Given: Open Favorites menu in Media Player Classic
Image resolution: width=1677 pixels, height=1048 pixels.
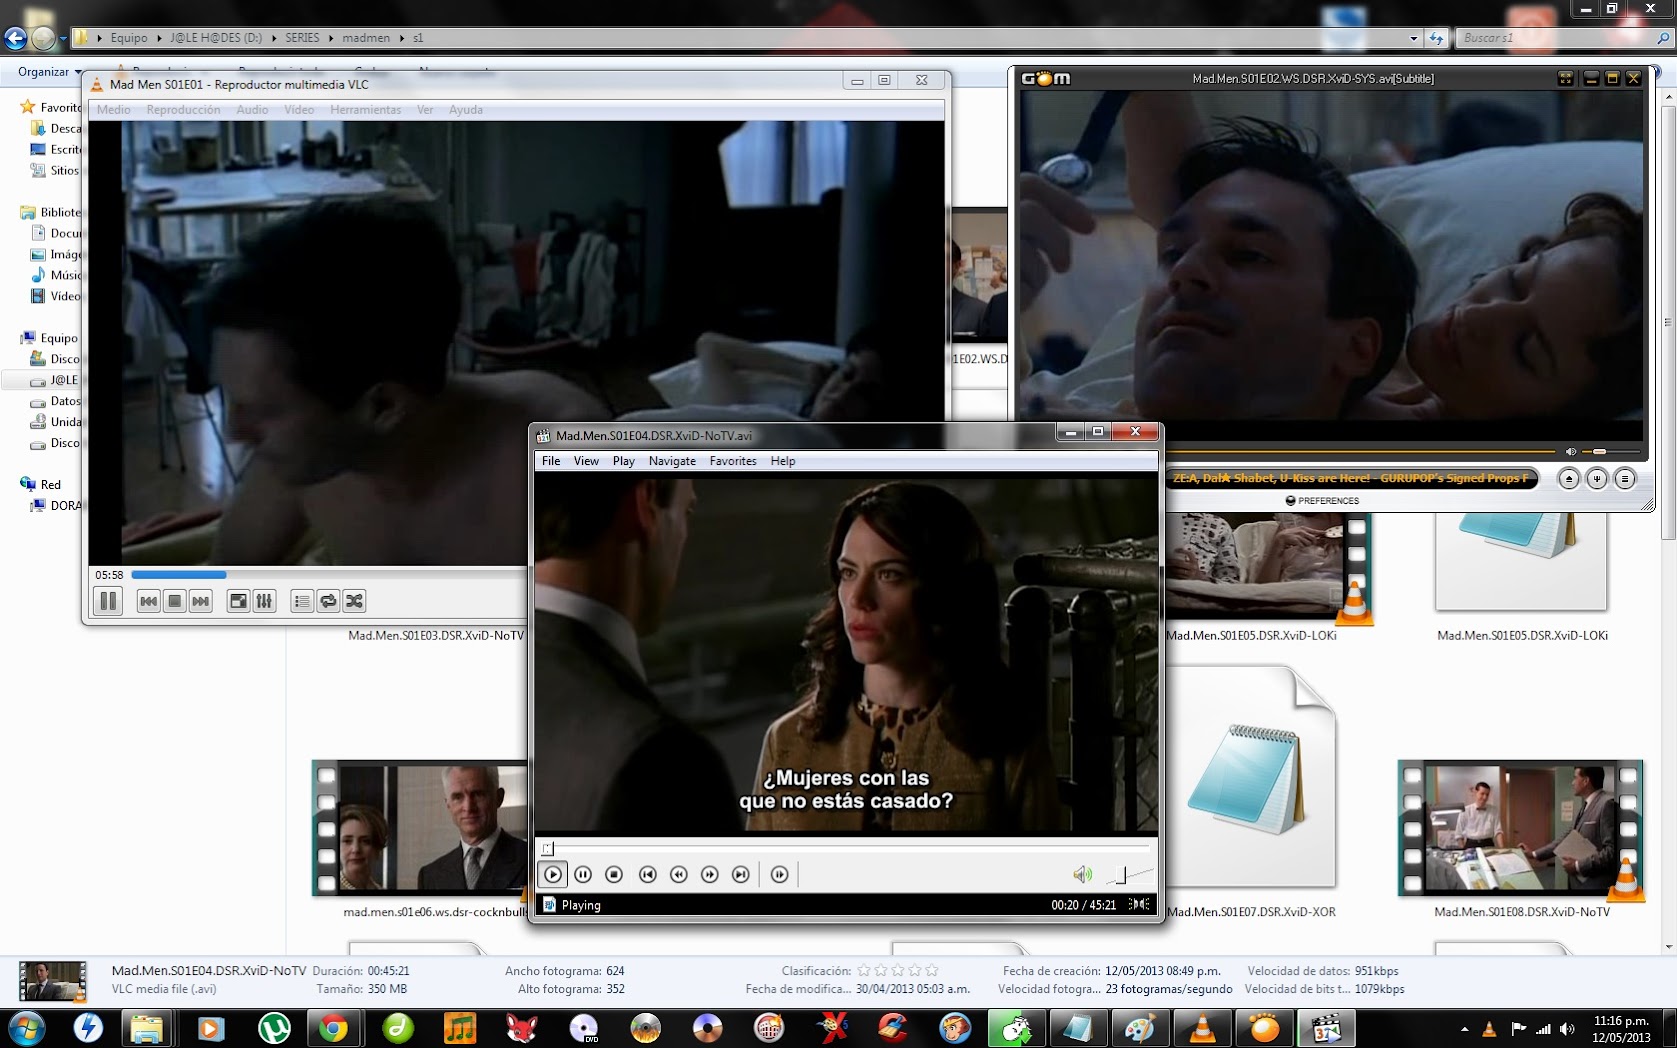Looking at the screenshot, I should click(x=733, y=461).
